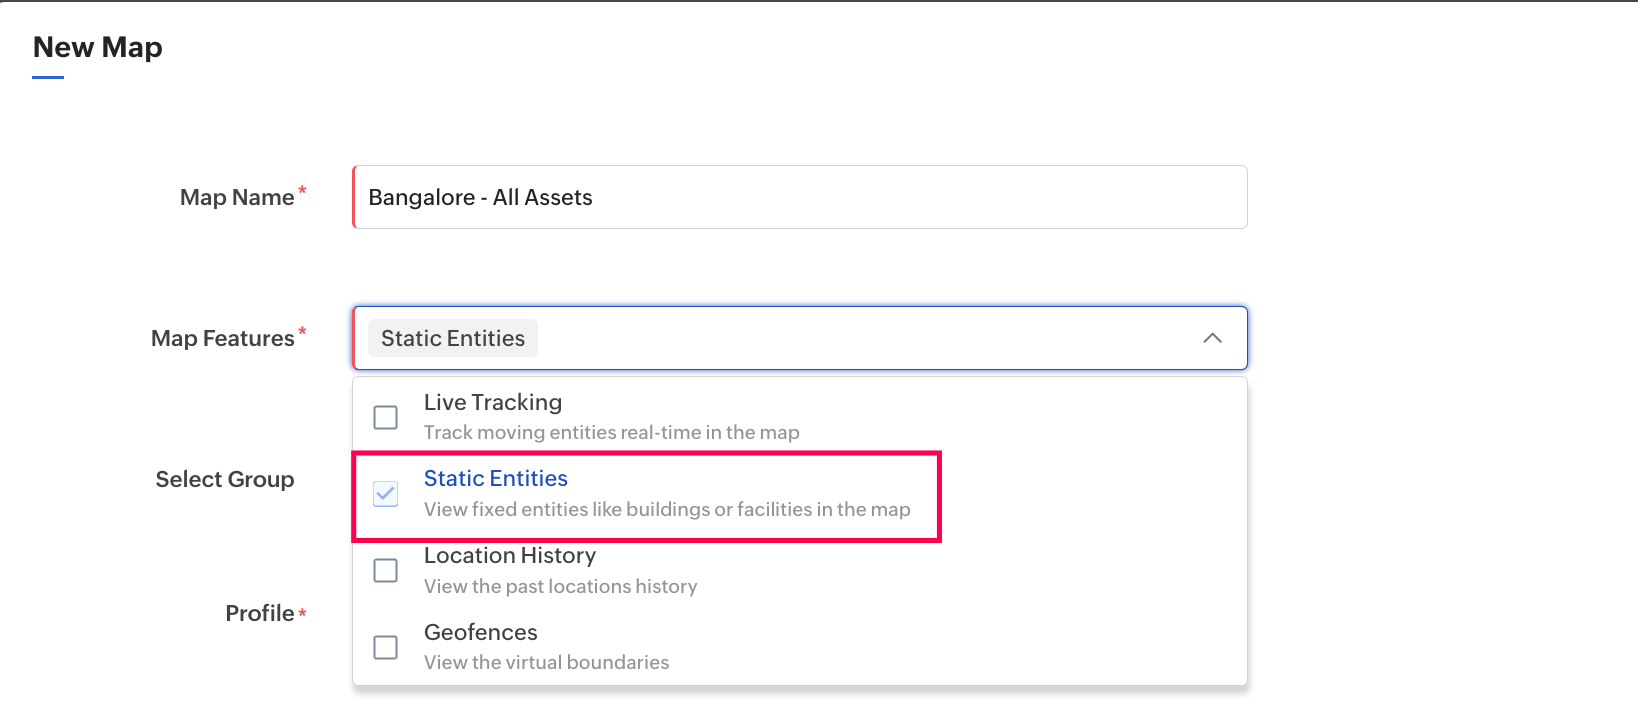Select the Live Tracking option label
Viewport: 1638px width, 712px height.
pos(493,402)
